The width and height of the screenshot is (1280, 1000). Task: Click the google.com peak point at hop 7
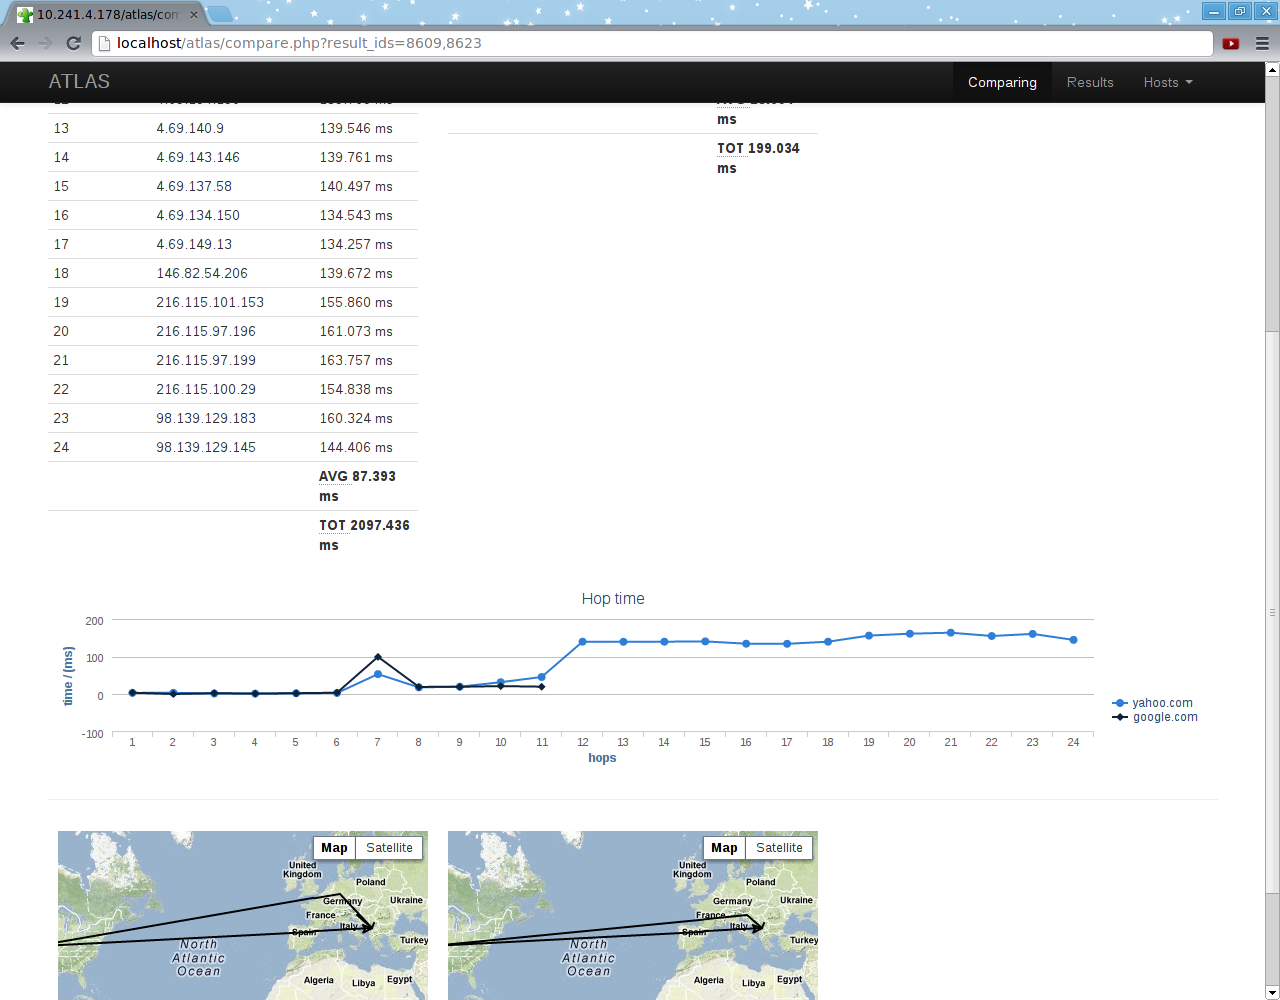[377, 657]
